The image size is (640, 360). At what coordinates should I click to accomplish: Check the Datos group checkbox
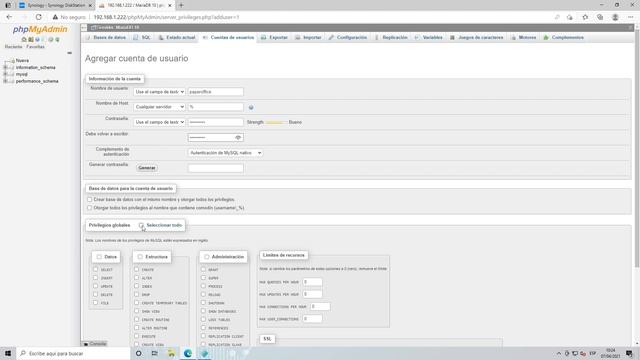tap(99, 257)
